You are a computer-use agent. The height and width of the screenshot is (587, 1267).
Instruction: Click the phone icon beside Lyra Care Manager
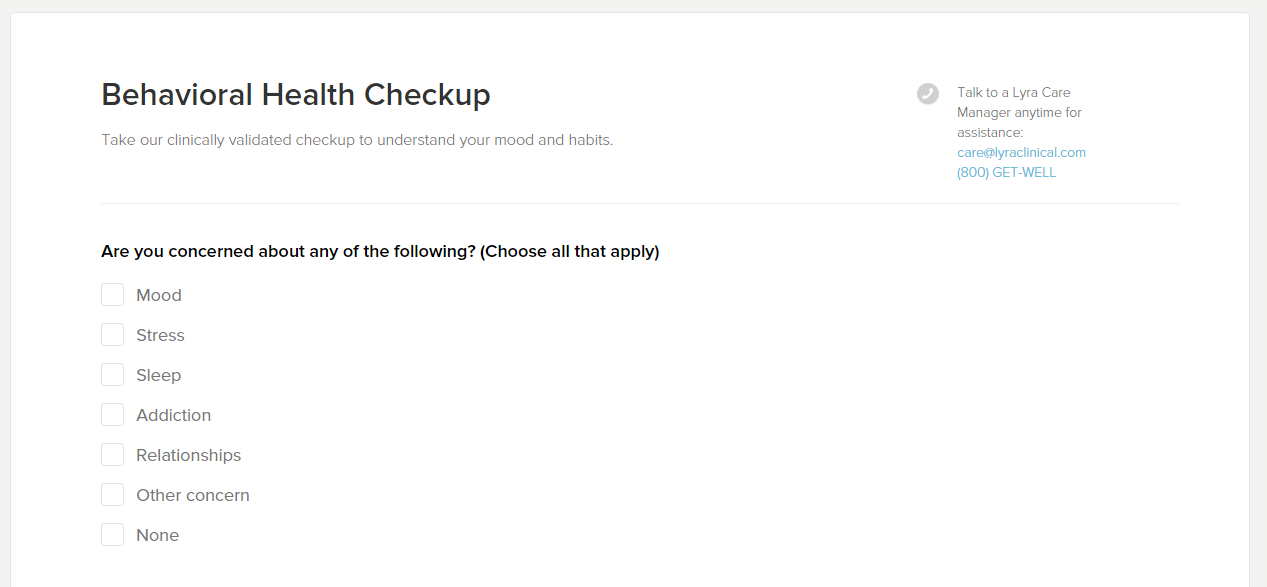[x=928, y=93]
